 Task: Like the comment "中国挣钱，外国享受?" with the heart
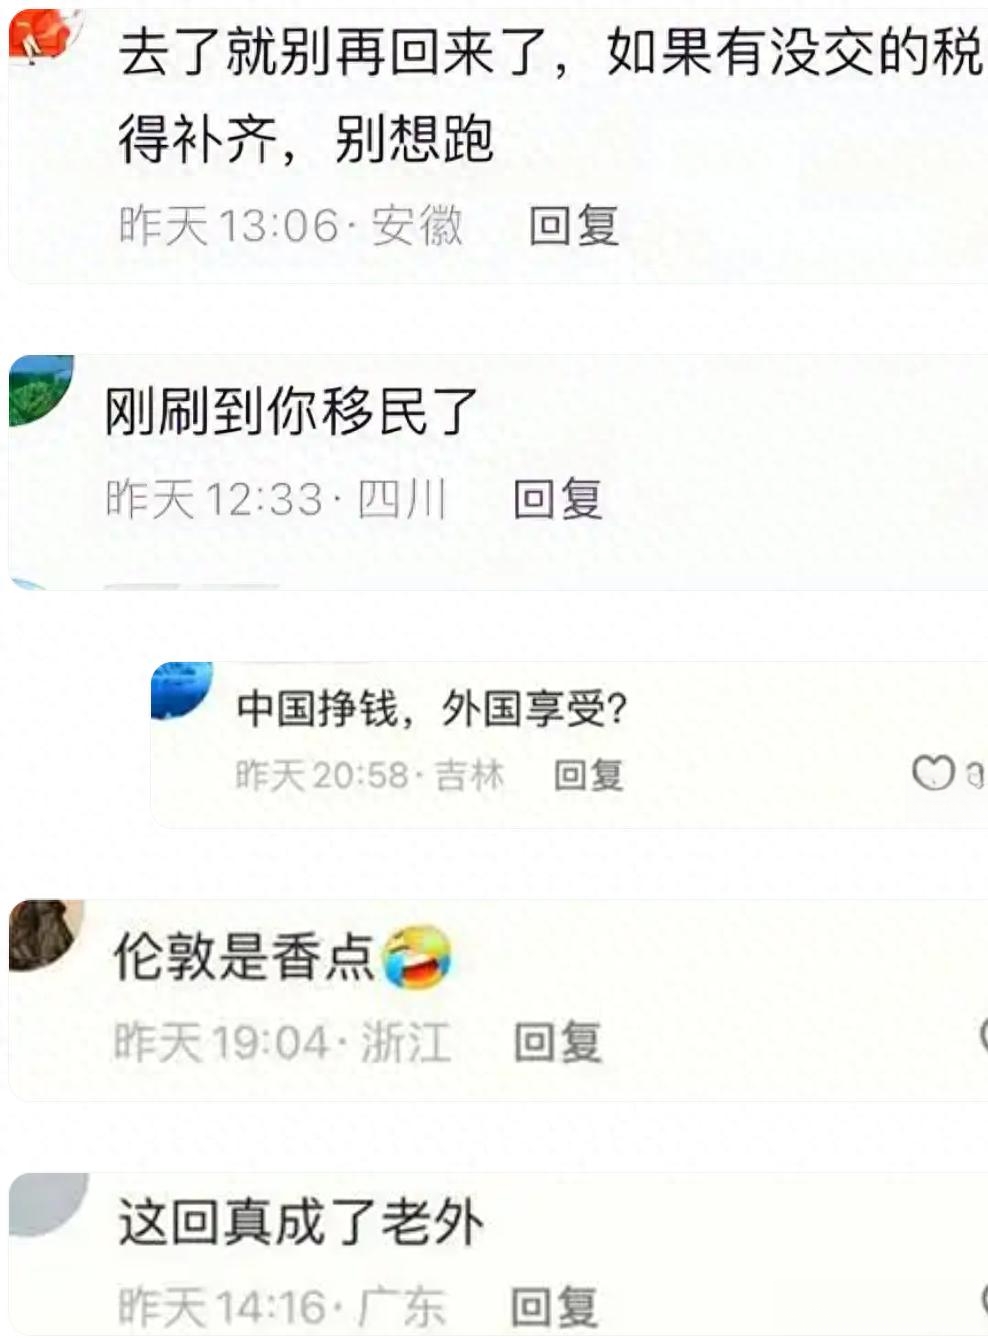(x=935, y=773)
